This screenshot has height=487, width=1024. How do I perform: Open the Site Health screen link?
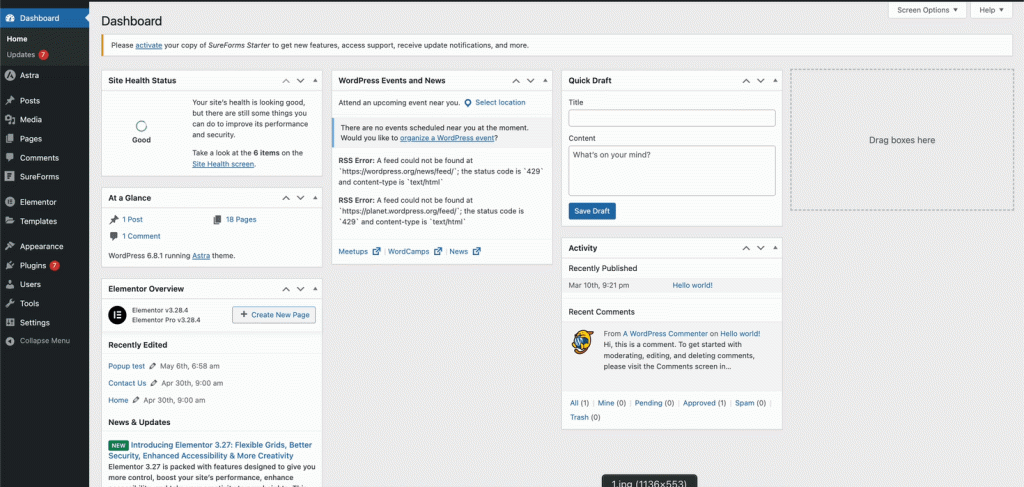(223, 165)
